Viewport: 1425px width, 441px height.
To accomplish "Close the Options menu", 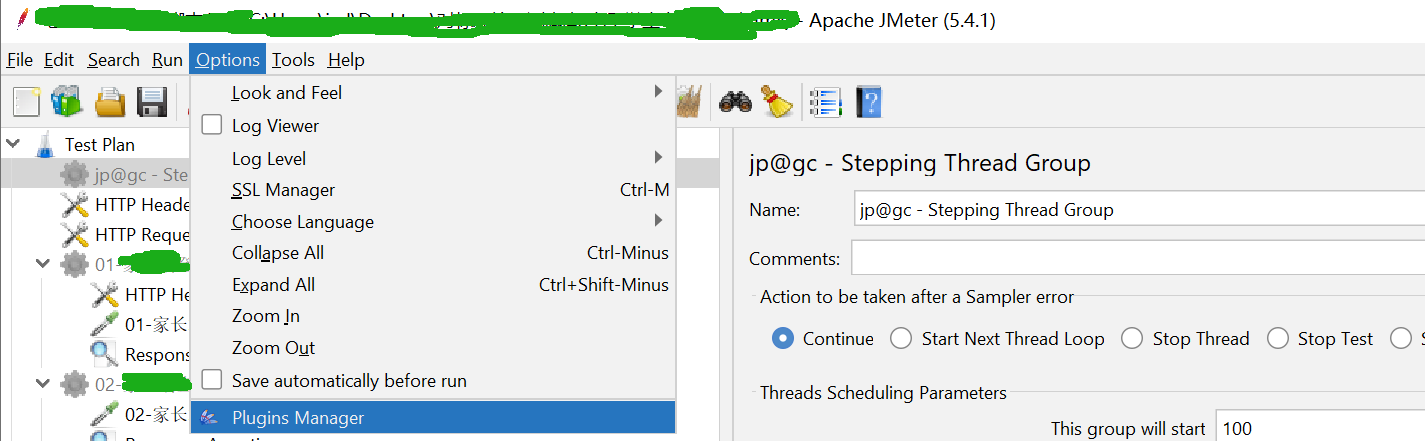I will [x=228, y=60].
